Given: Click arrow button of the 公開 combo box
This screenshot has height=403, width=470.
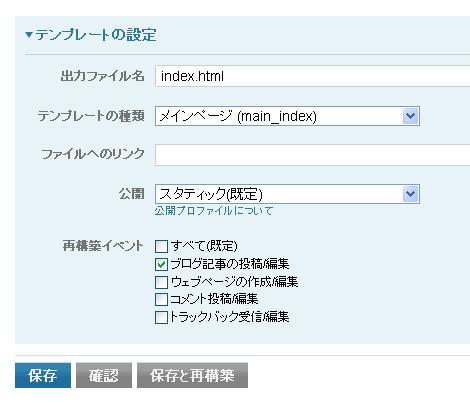Looking at the screenshot, I should (410, 194).
